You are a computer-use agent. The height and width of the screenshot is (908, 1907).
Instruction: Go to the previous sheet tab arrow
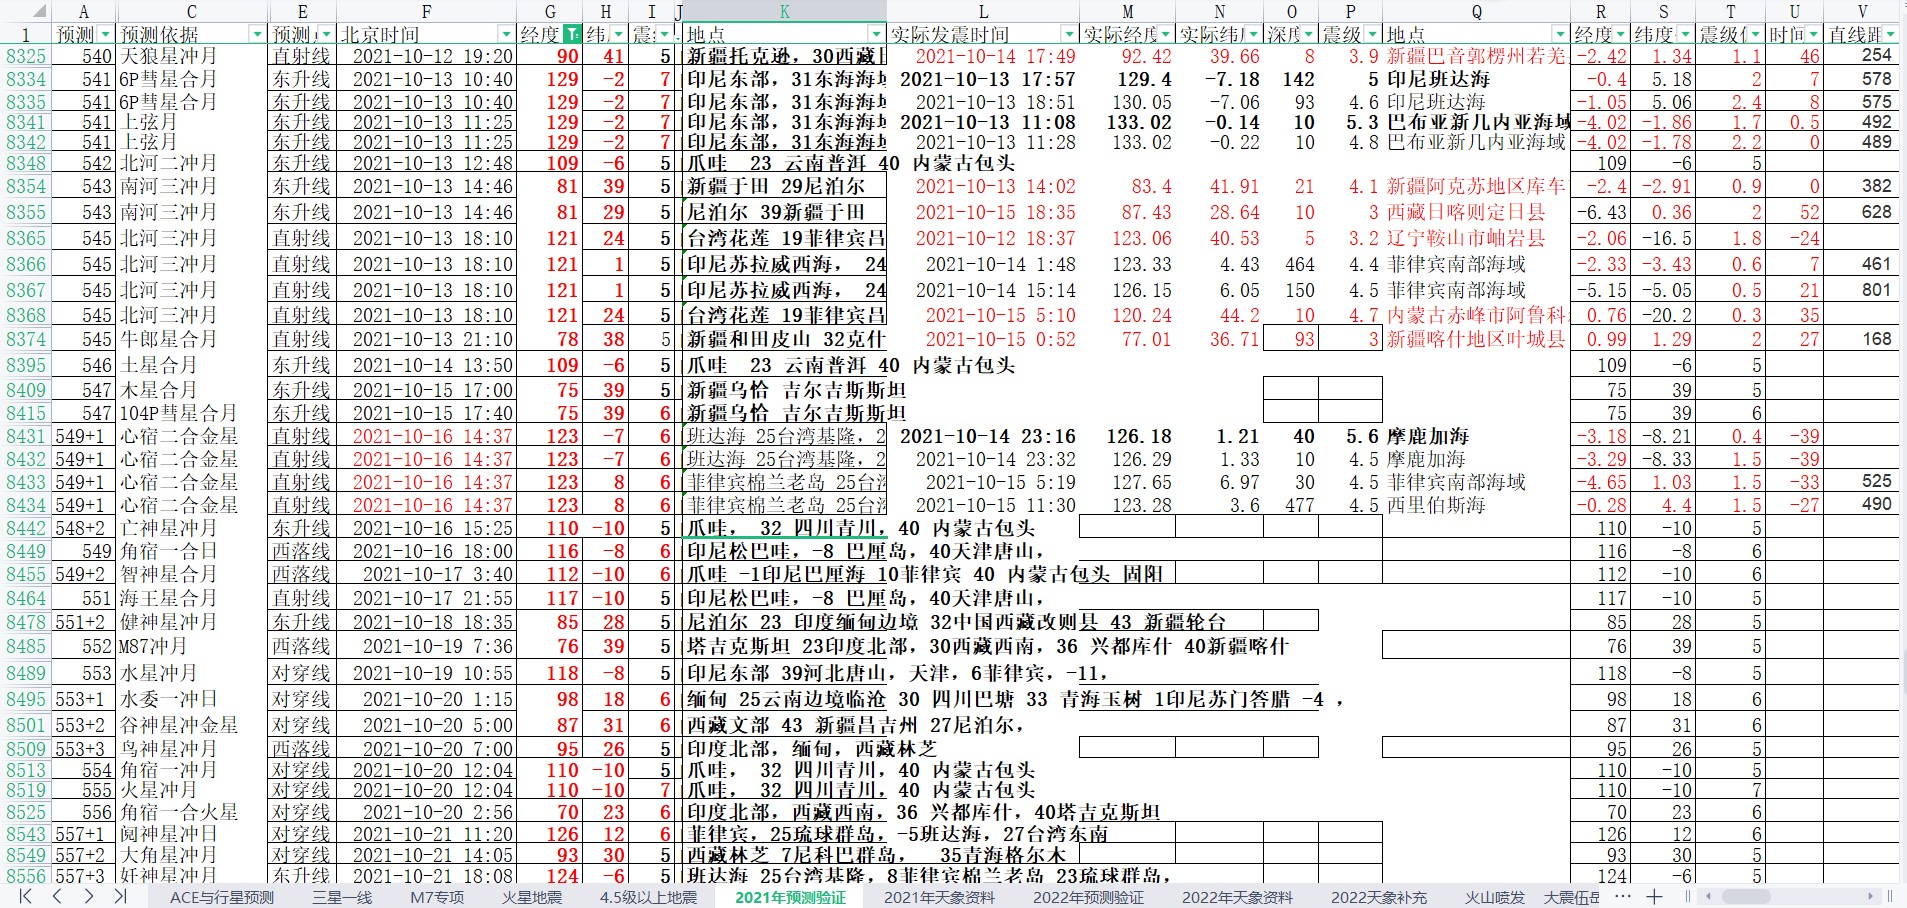pyautogui.click(x=58, y=896)
